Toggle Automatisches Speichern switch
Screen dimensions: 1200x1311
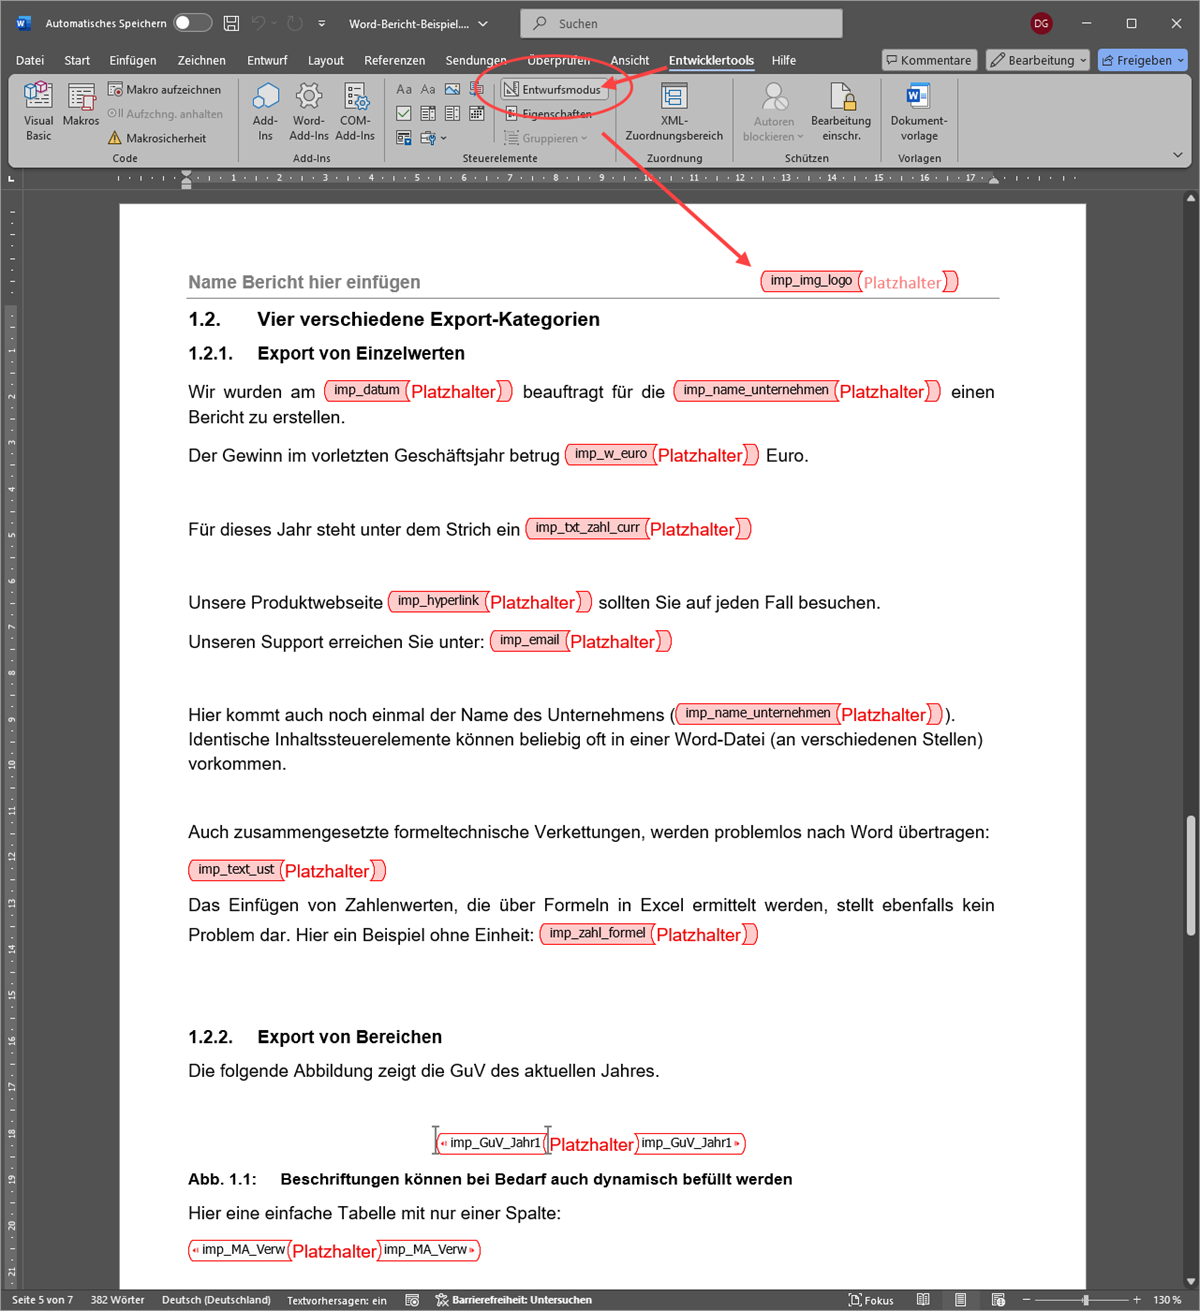click(192, 23)
